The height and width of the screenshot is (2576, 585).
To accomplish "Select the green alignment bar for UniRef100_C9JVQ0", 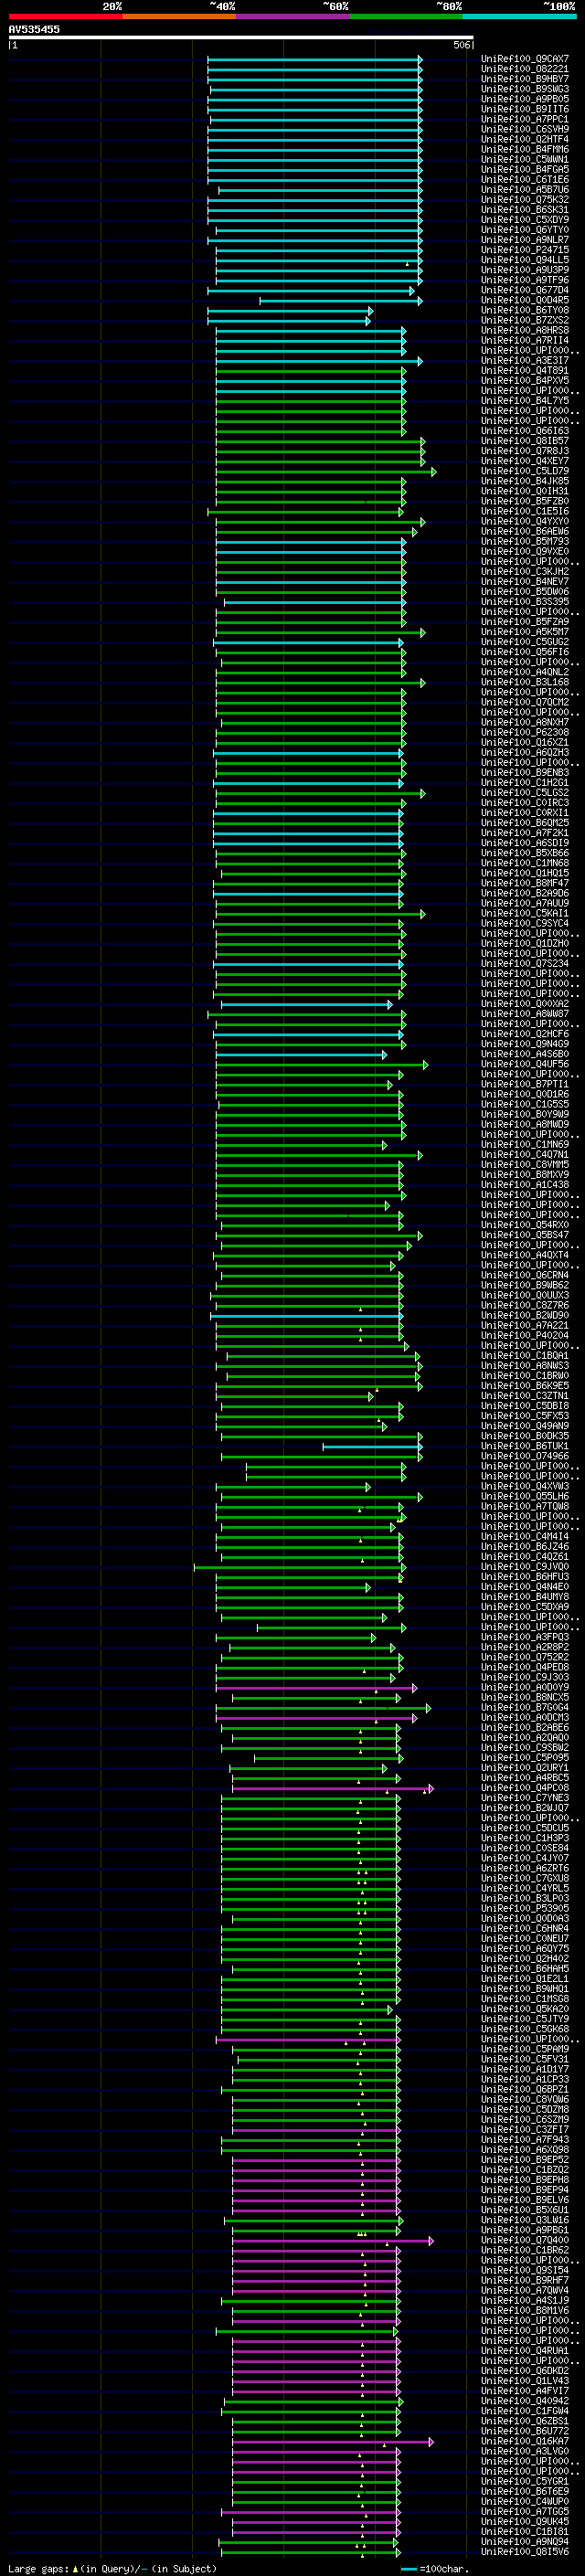I will pos(298,1567).
